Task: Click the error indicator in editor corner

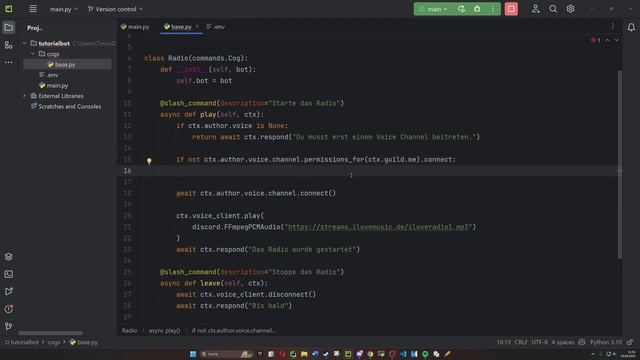Action: [x=596, y=40]
